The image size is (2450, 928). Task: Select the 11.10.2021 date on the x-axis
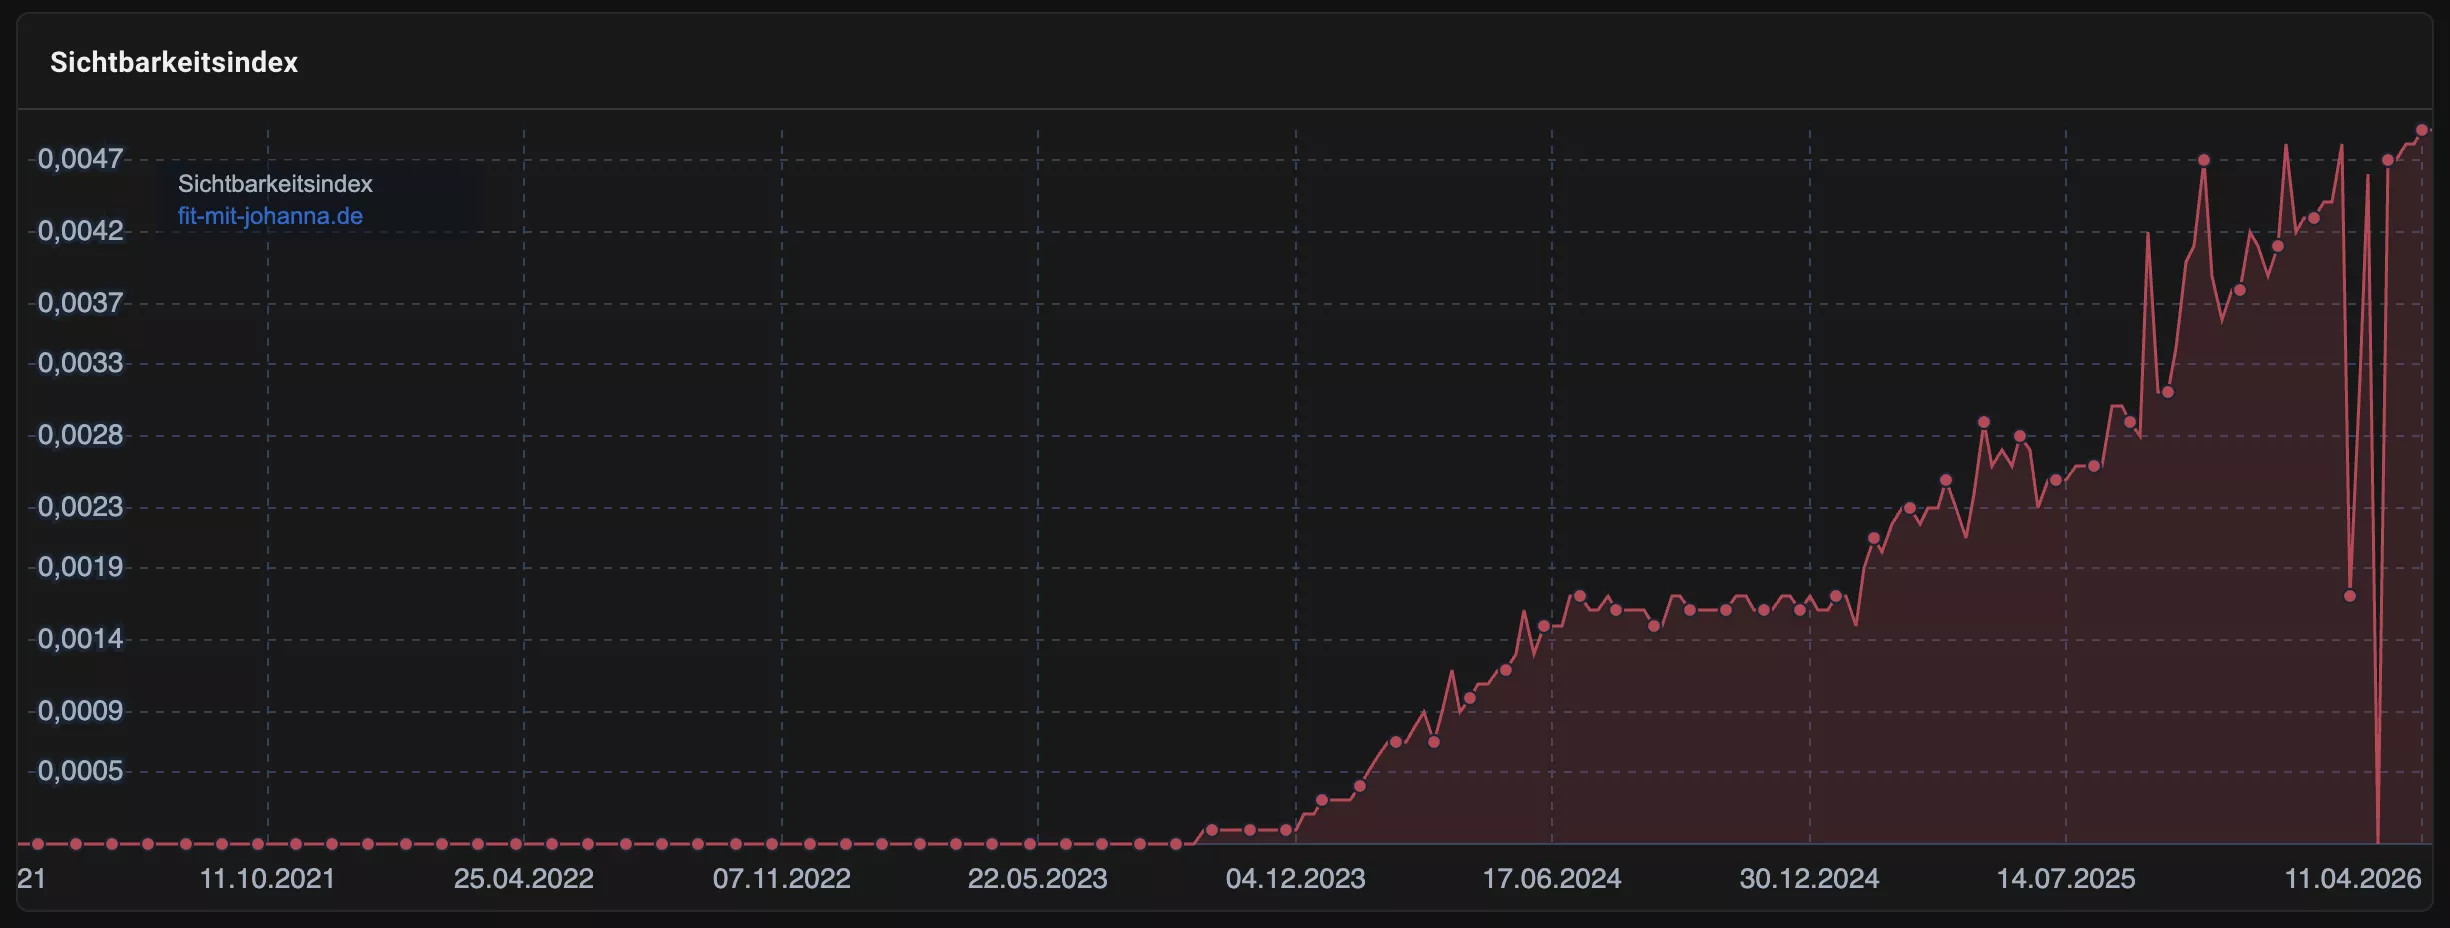click(x=267, y=878)
